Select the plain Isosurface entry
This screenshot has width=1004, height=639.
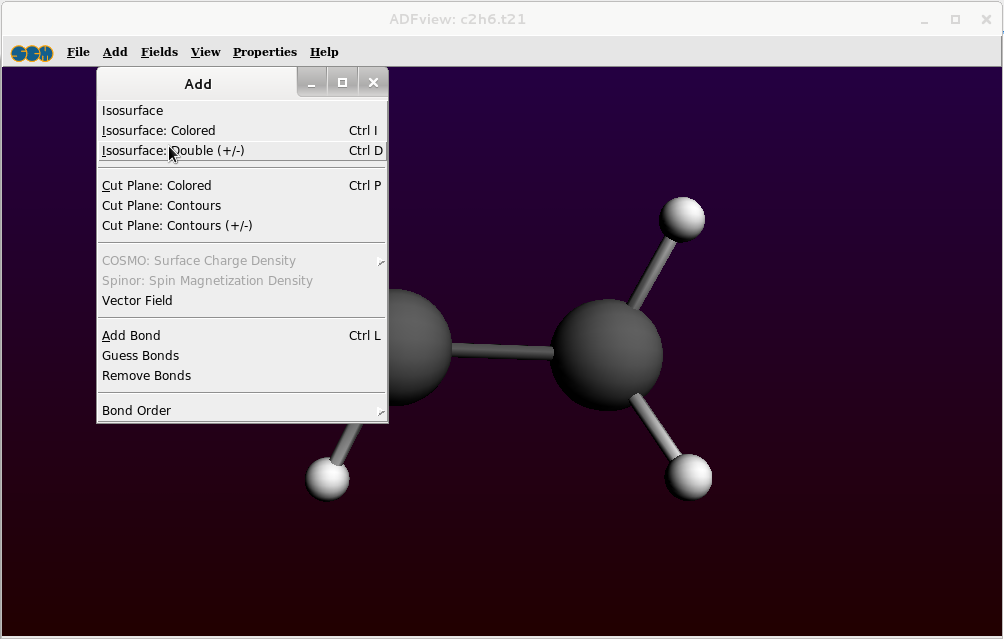point(132,111)
